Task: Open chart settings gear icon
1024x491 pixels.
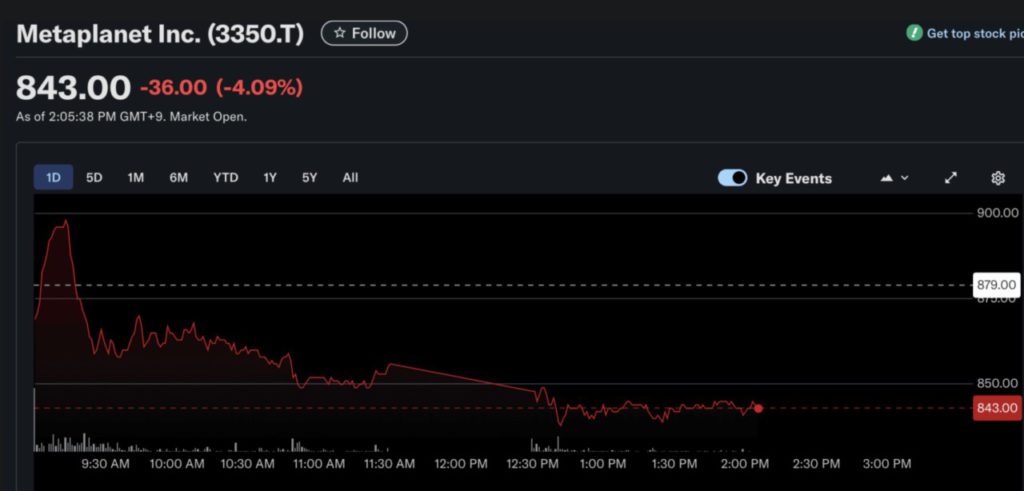Action: click(x=997, y=178)
